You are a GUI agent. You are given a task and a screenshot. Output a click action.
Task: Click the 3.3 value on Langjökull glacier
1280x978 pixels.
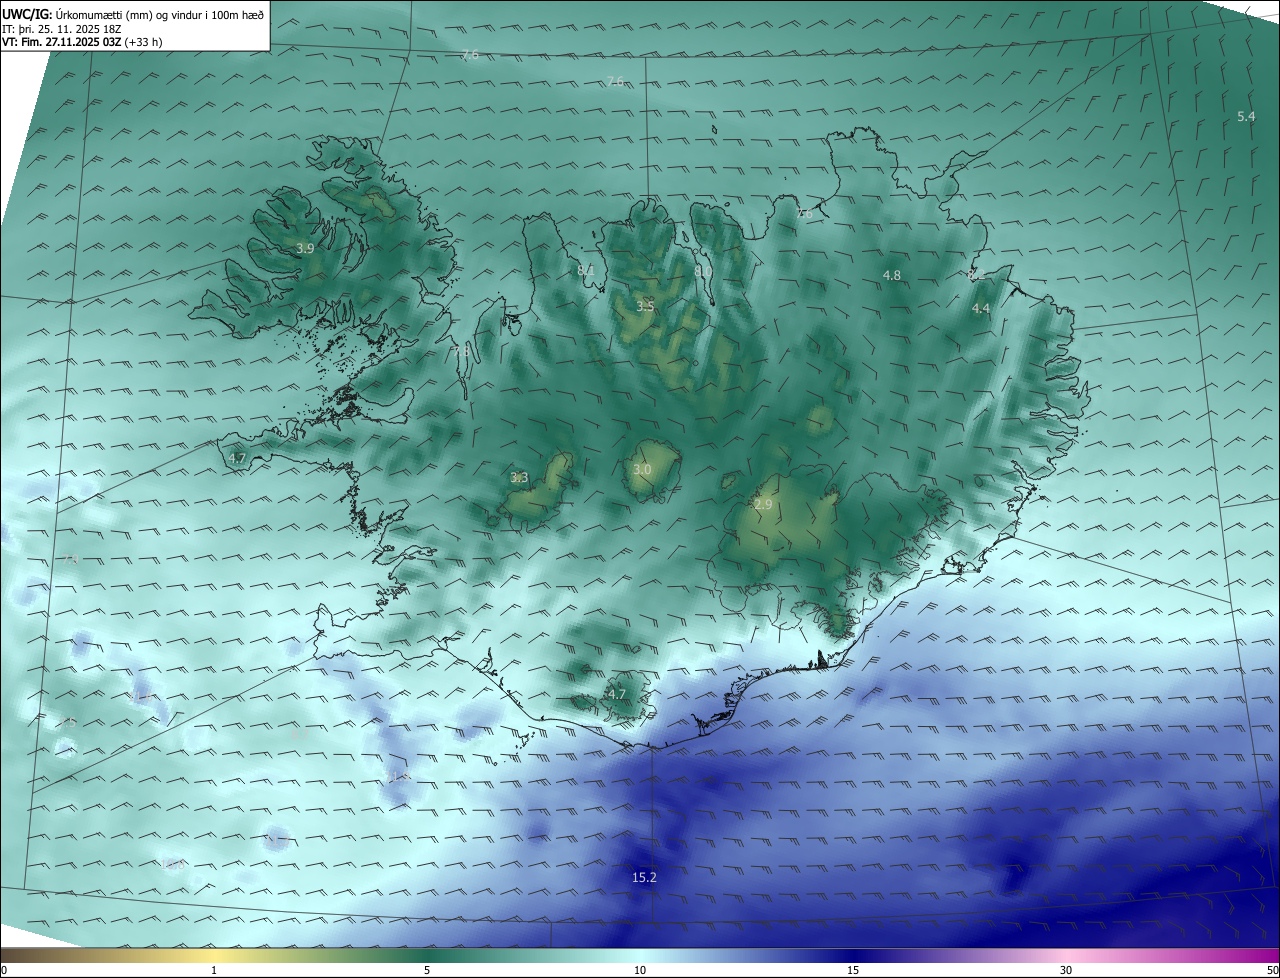519,477
